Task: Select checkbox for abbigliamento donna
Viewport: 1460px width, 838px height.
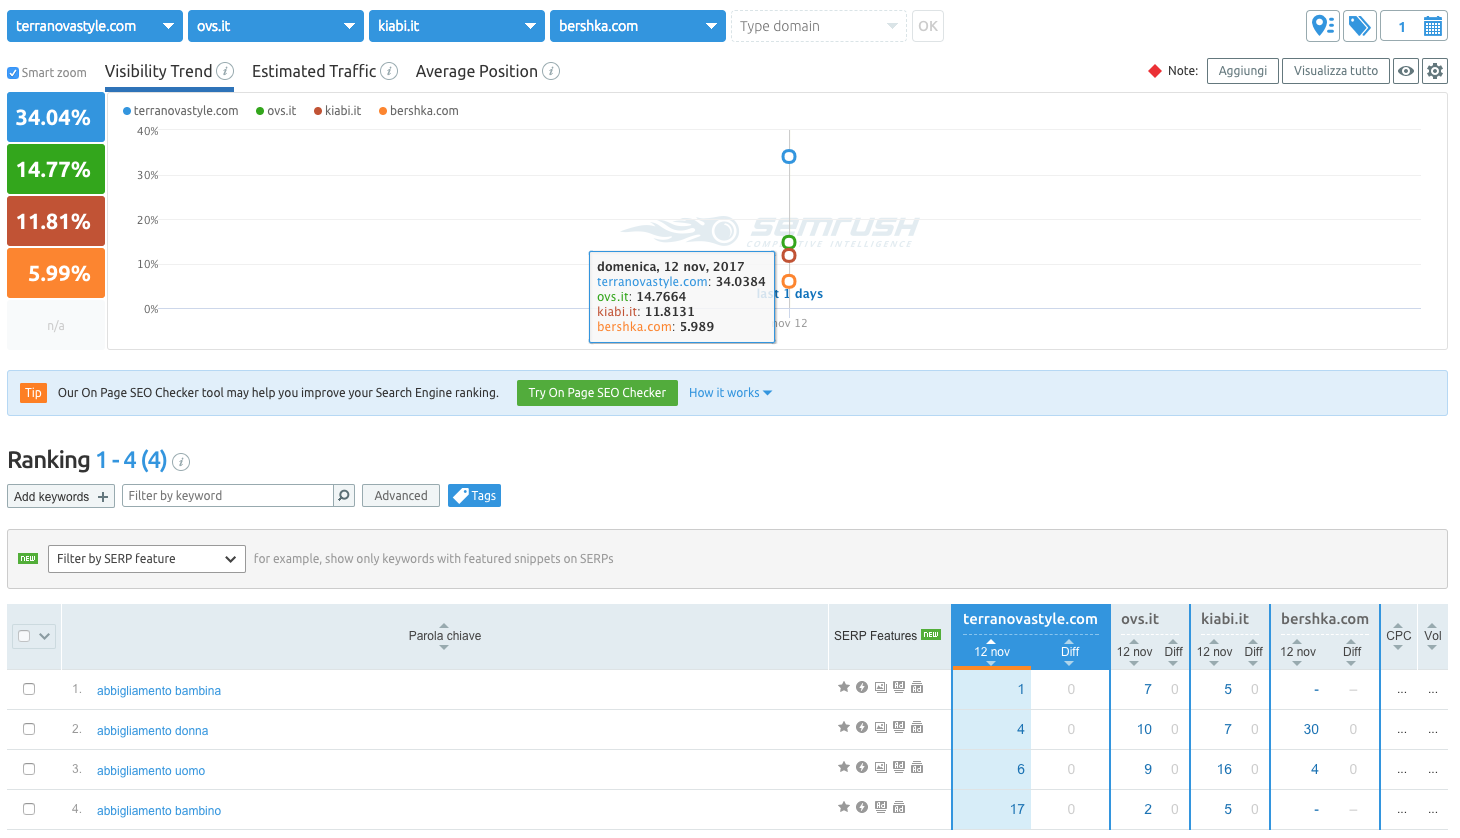Action: pos(29,729)
